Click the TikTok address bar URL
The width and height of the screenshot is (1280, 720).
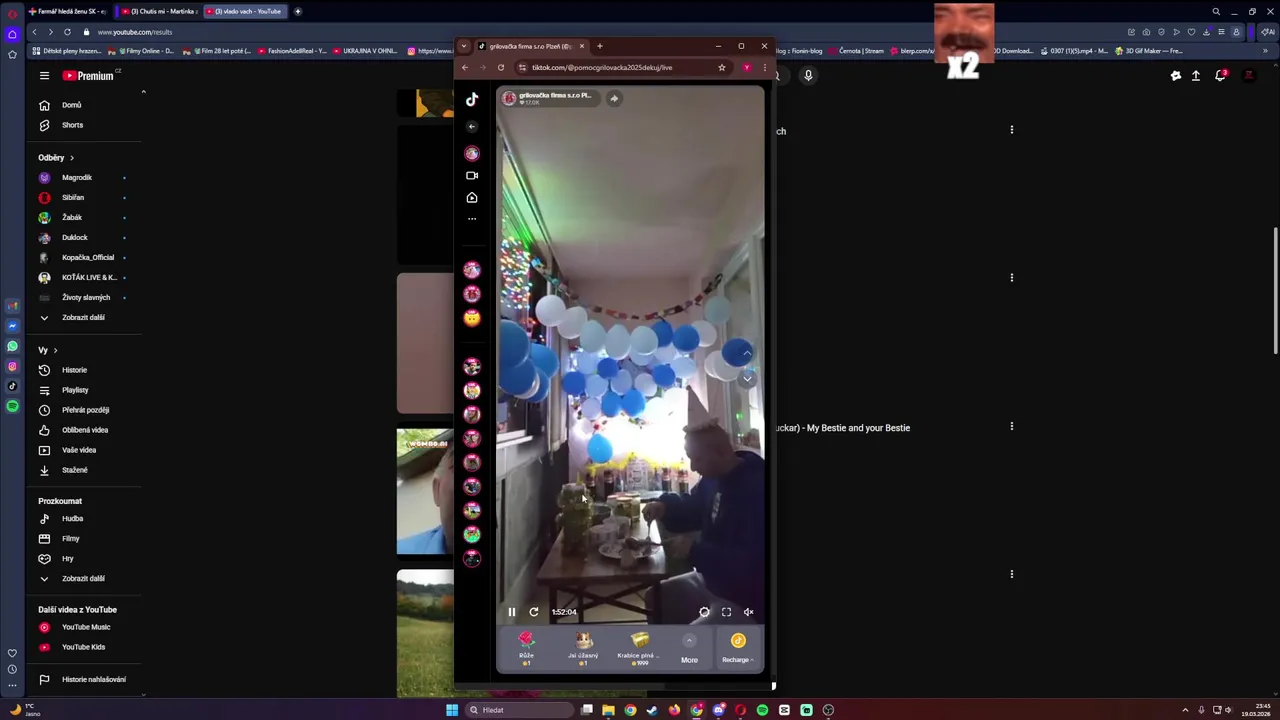click(602, 67)
